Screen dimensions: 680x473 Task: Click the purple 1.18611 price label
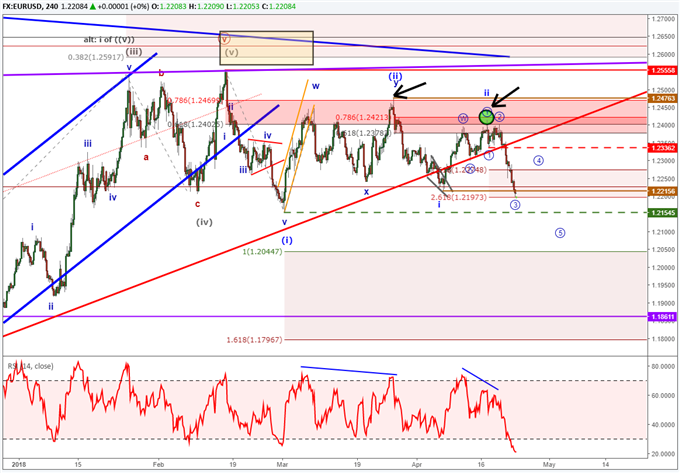662,317
